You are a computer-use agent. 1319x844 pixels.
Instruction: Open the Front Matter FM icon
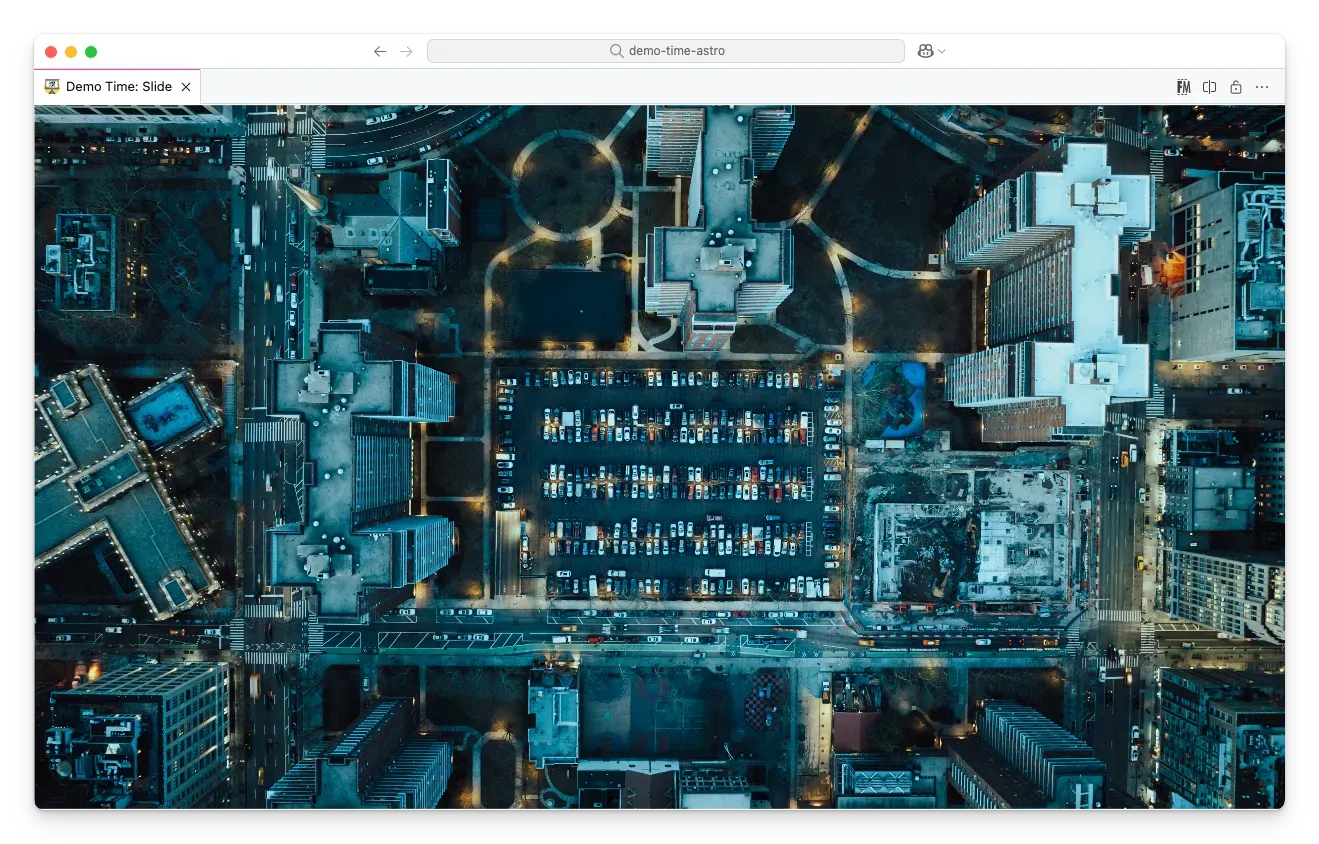click(x=1183, y=87)
